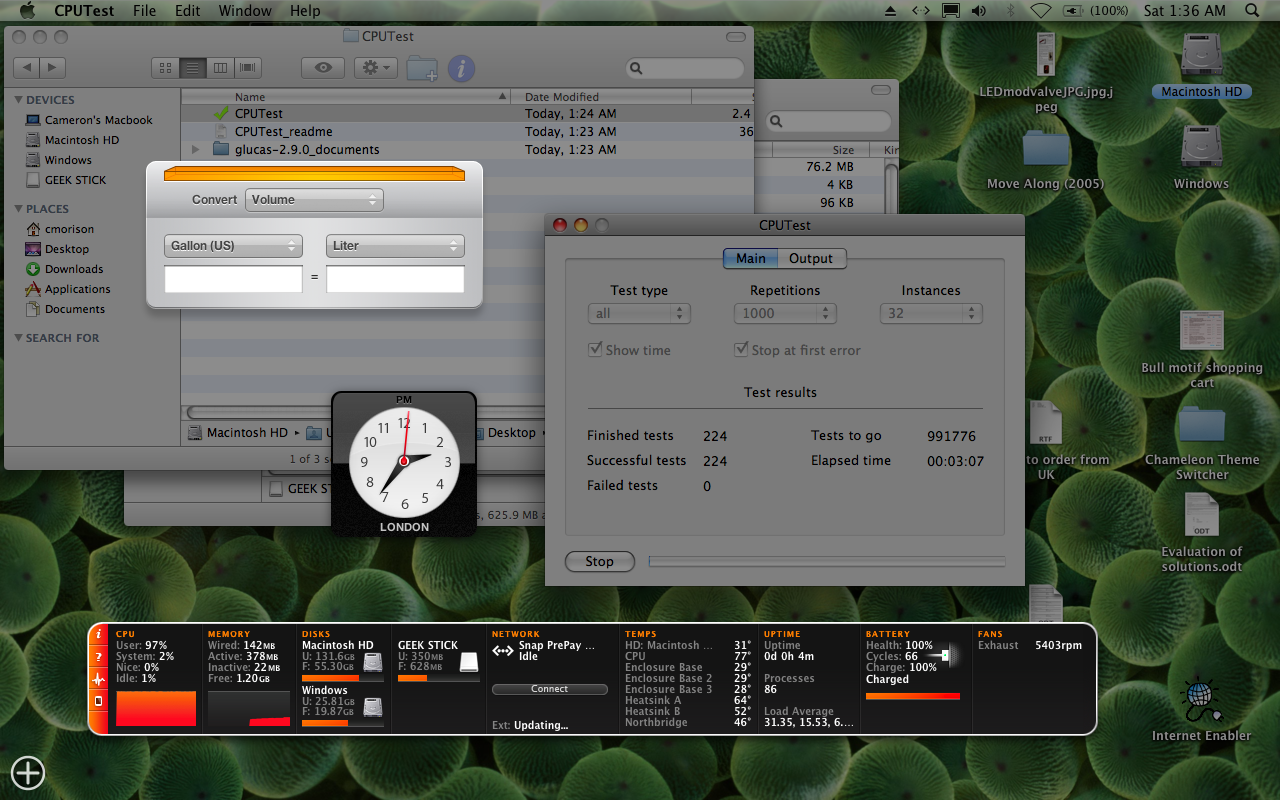The height and width of the screenshot is (800, 1280).
Task: Click the Date Modified column header
Action: tap(602, 97)
